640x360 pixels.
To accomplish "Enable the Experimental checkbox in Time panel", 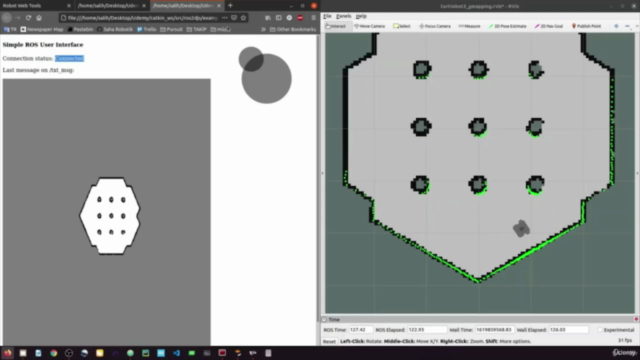I will (x=600, y=330).
